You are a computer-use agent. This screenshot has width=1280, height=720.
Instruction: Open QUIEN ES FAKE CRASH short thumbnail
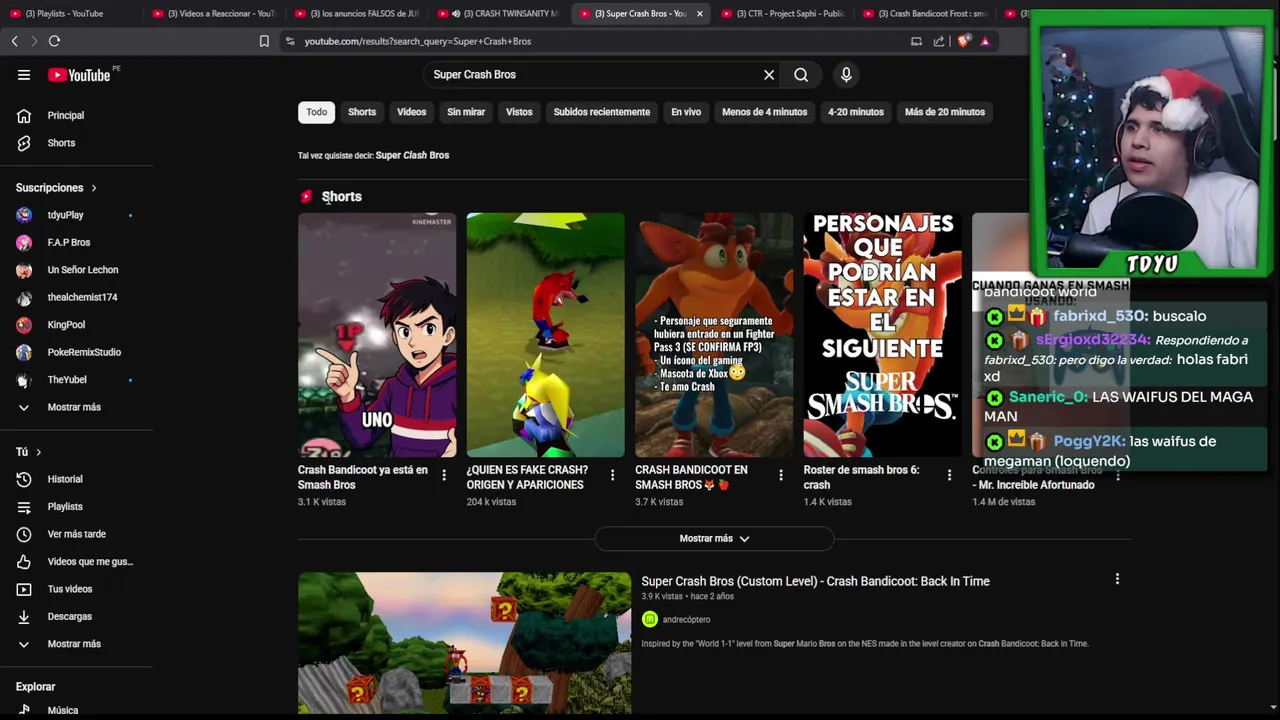[545, 335]
